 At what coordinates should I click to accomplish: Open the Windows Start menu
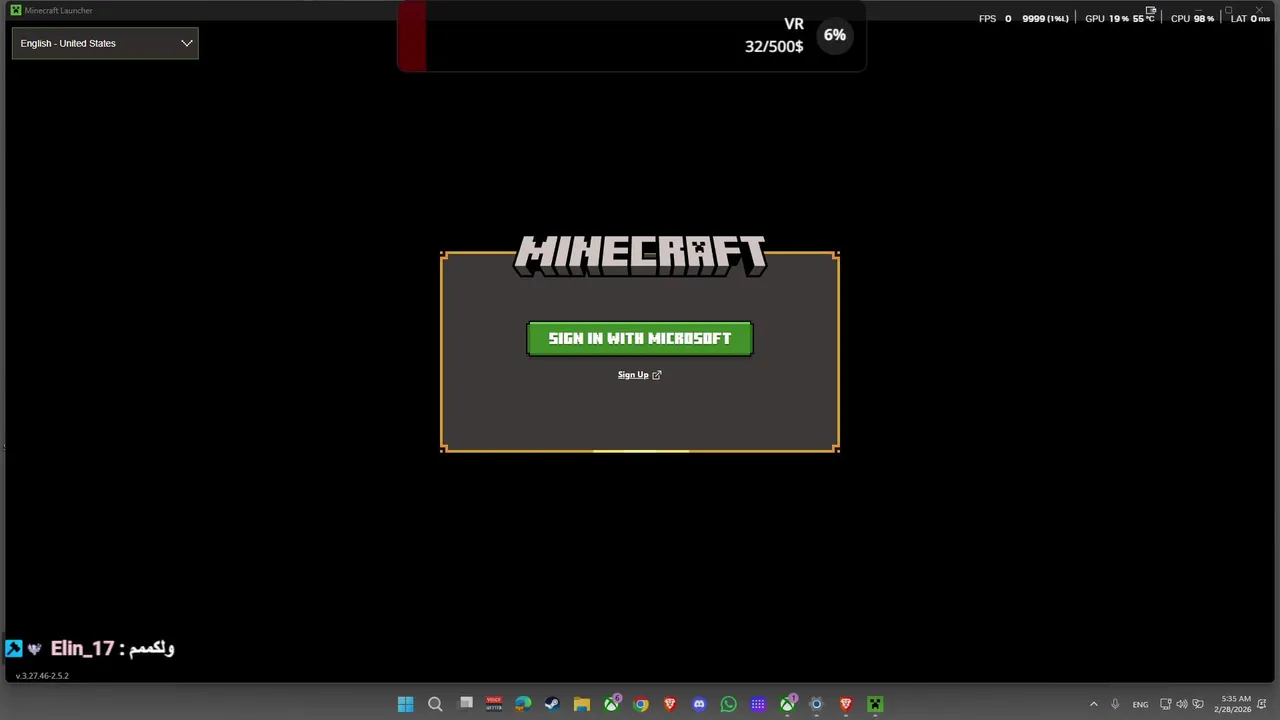(405, 704)
